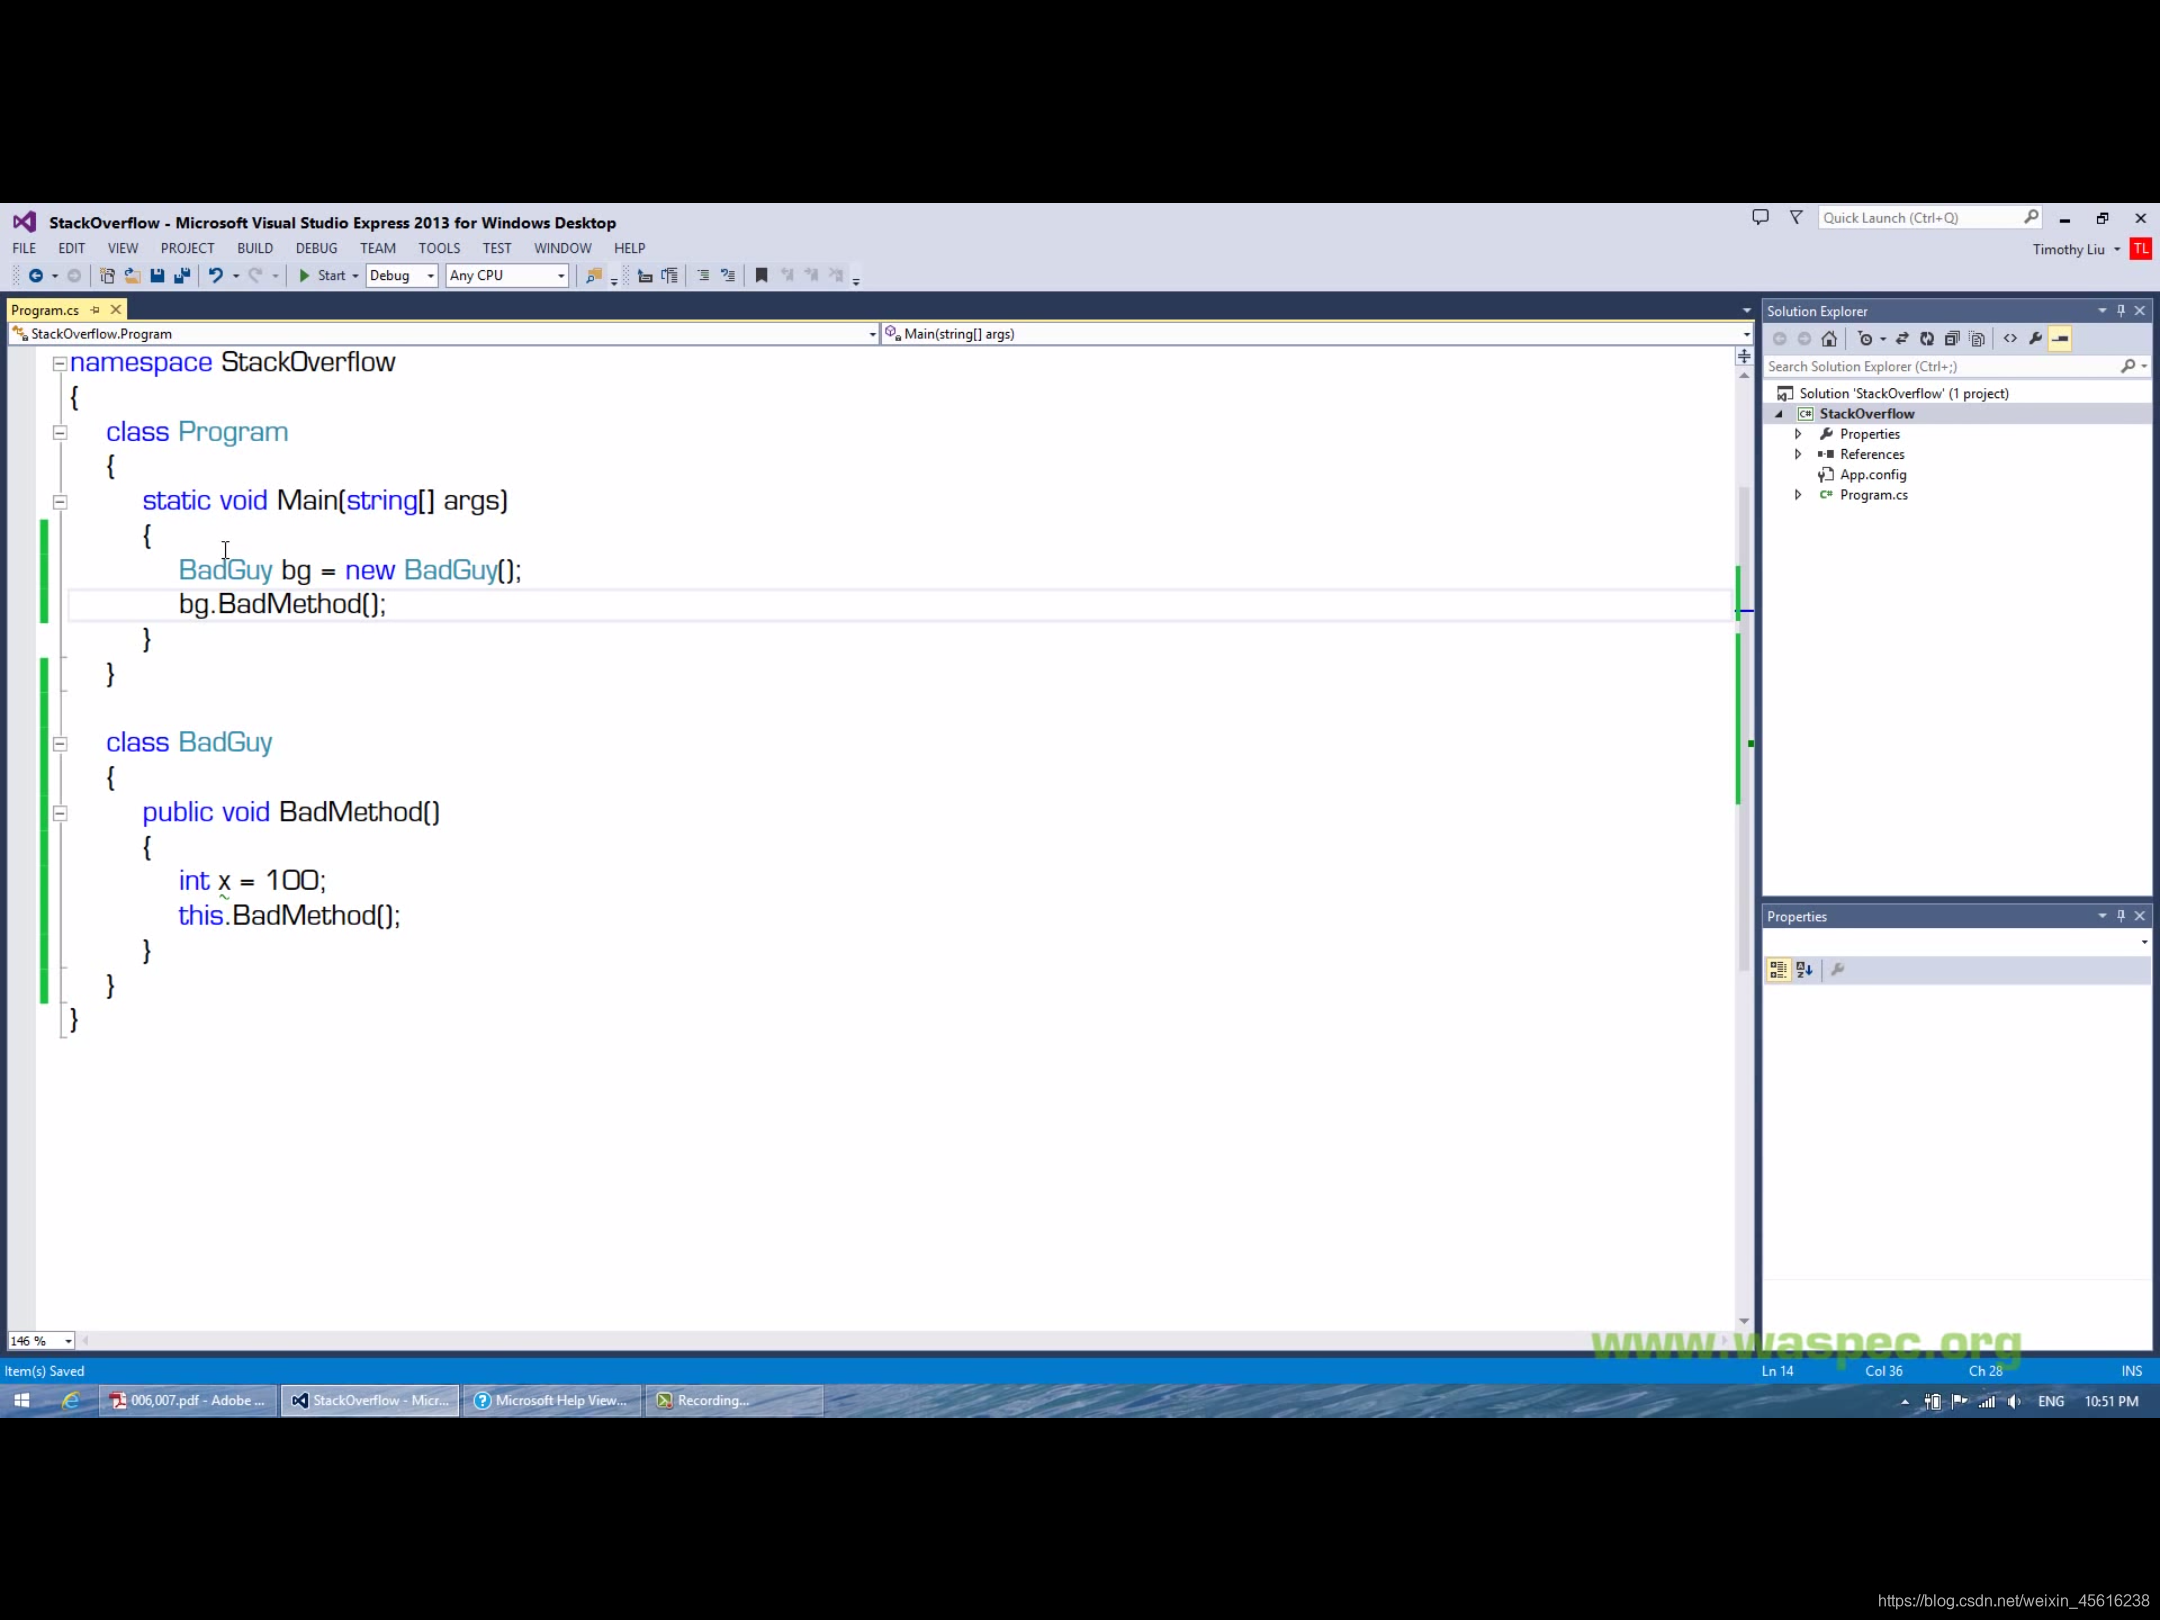Click the Program.cs tab

tap(46, 308)
